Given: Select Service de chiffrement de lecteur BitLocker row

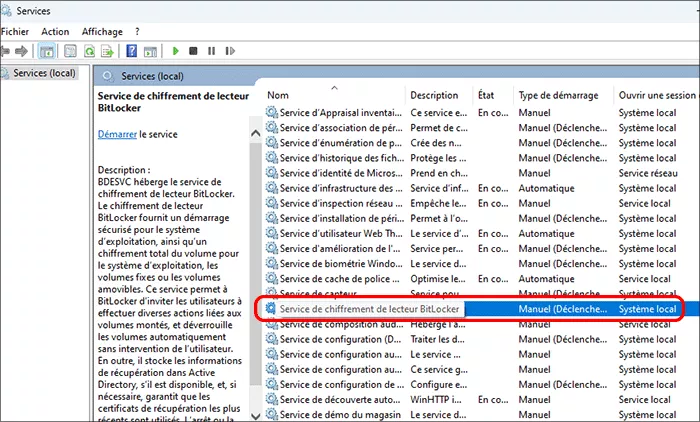Looking at the screenshot, I should pos(482,309).
